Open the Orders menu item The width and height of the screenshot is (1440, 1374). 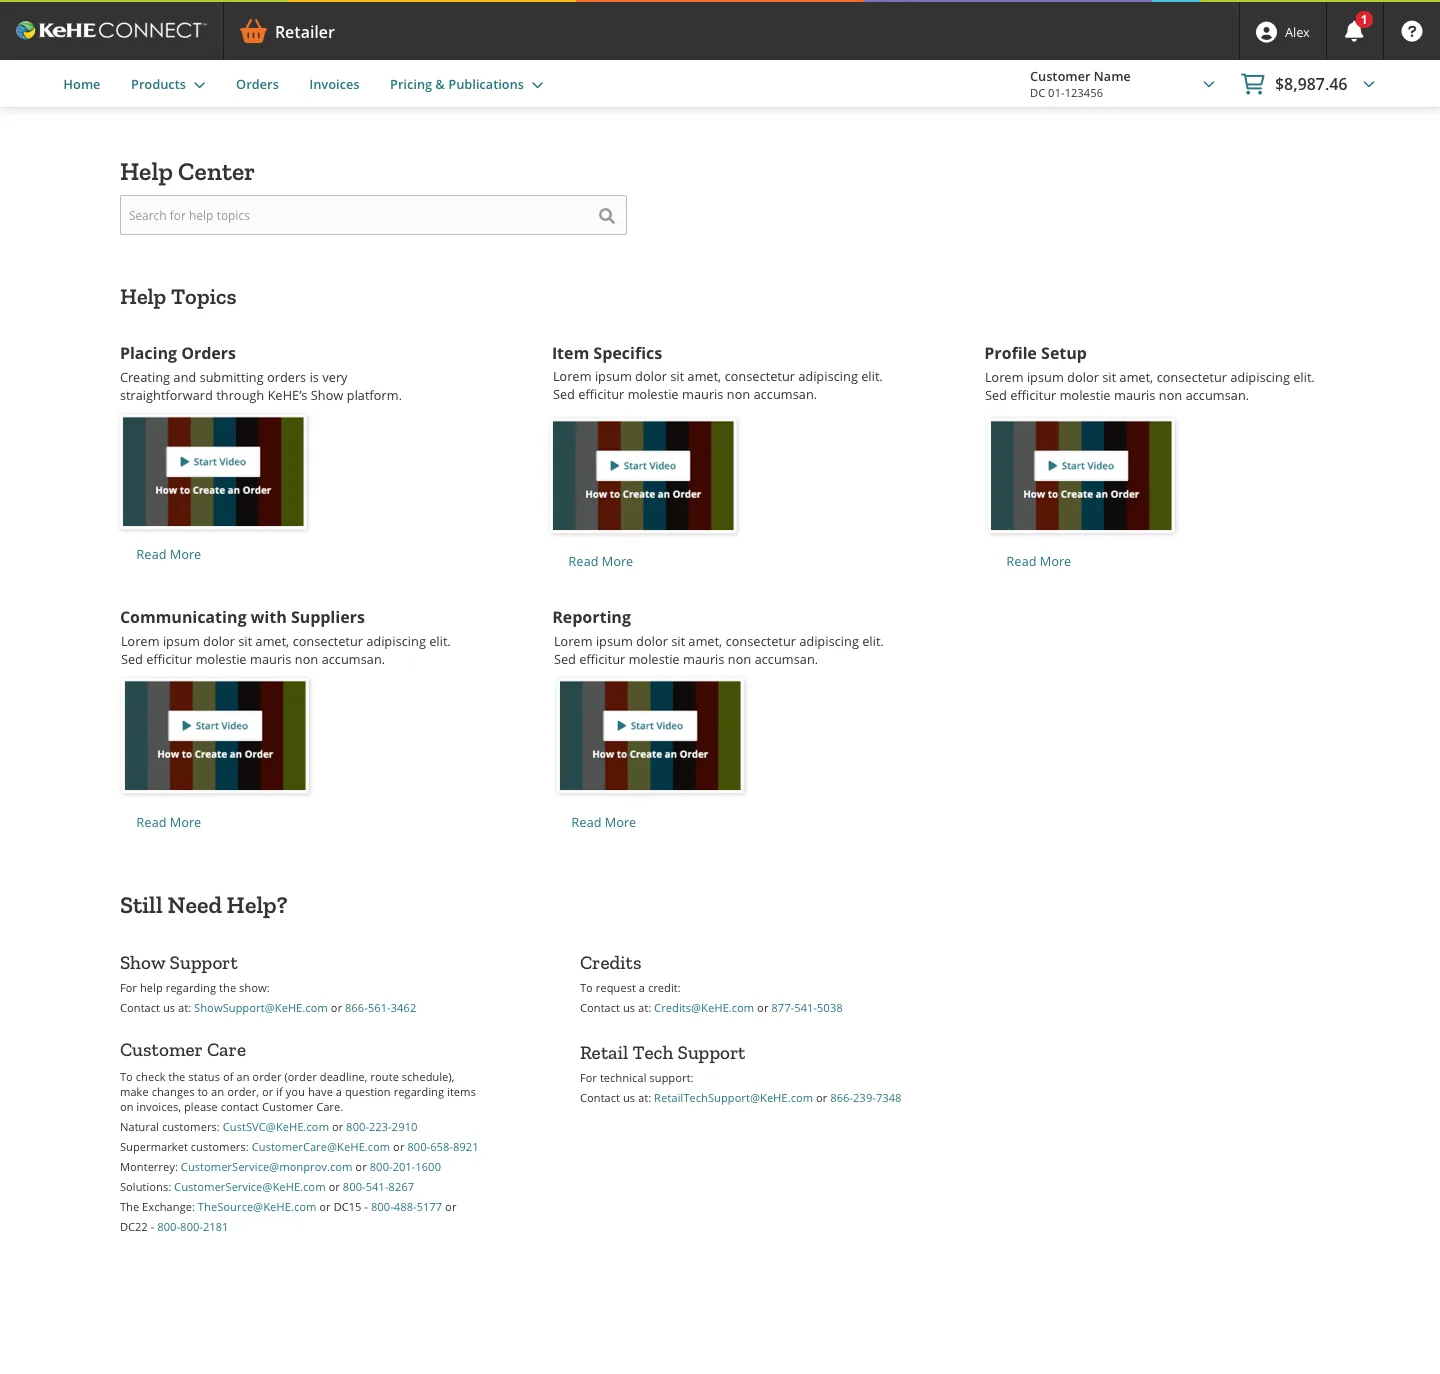pyautogui.click(x=257, y=85)
